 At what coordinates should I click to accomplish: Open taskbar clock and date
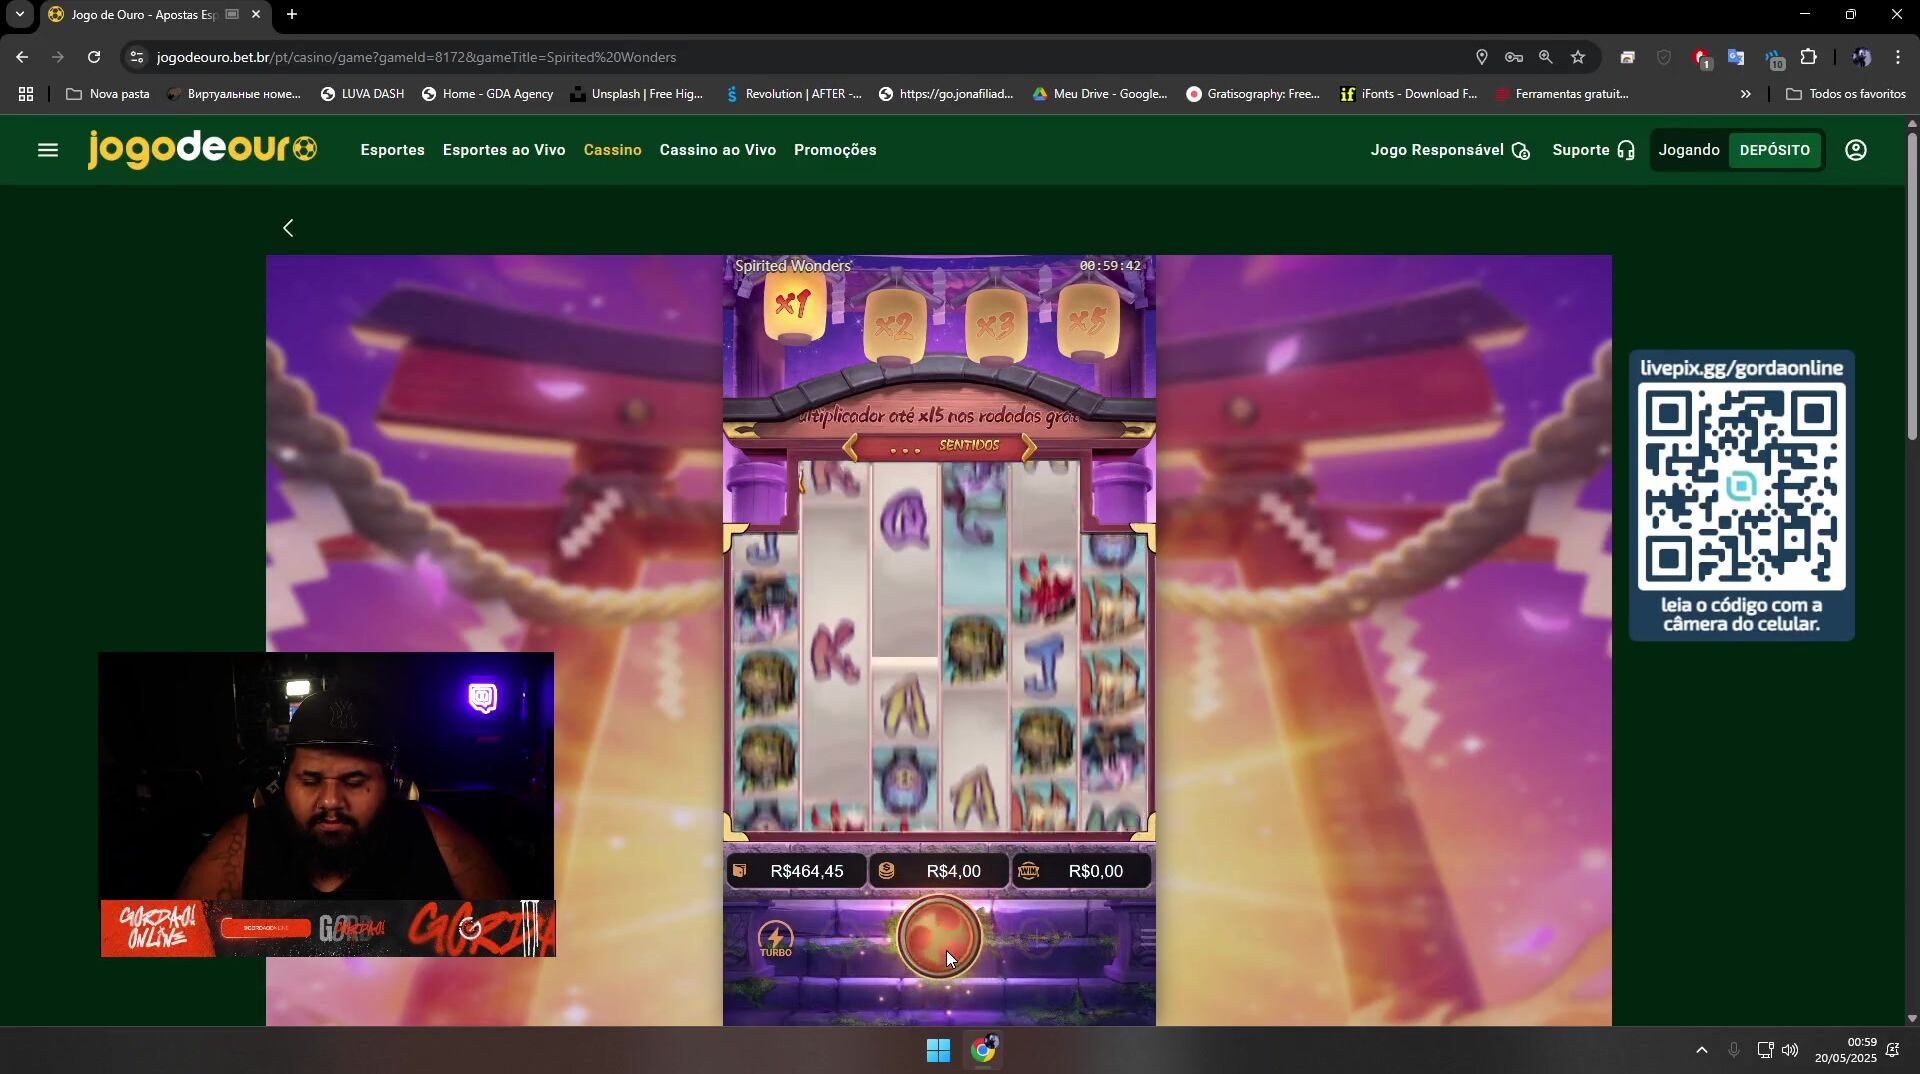1846,1050
